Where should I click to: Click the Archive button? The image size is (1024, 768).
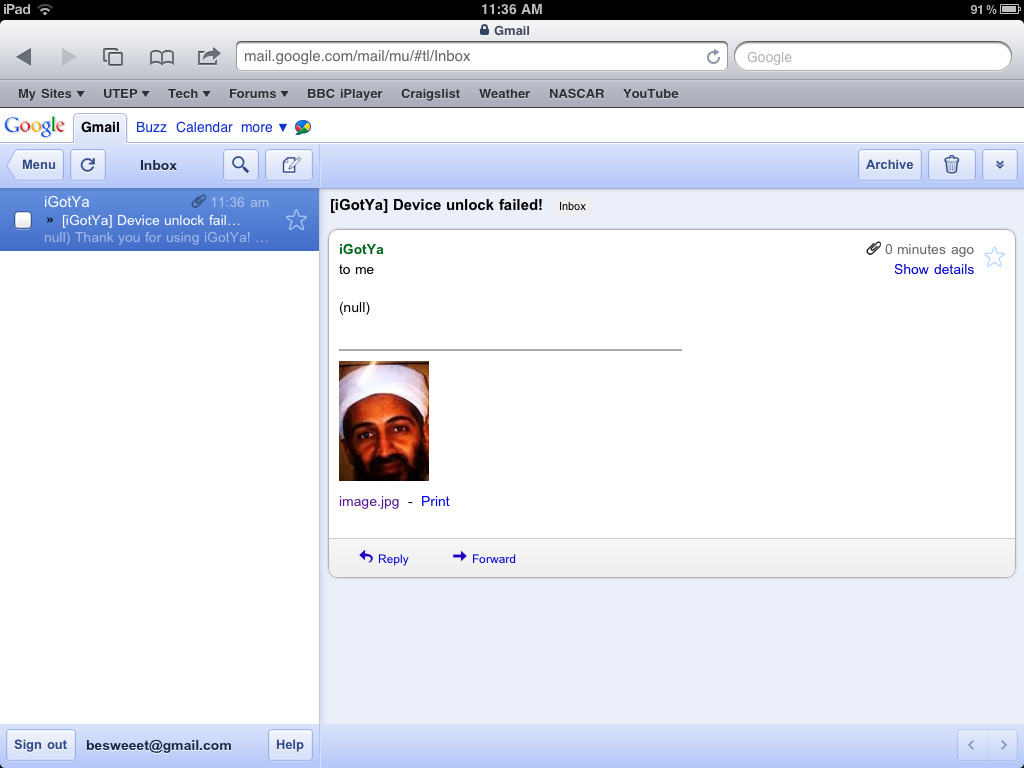click(x=889, y=165)
